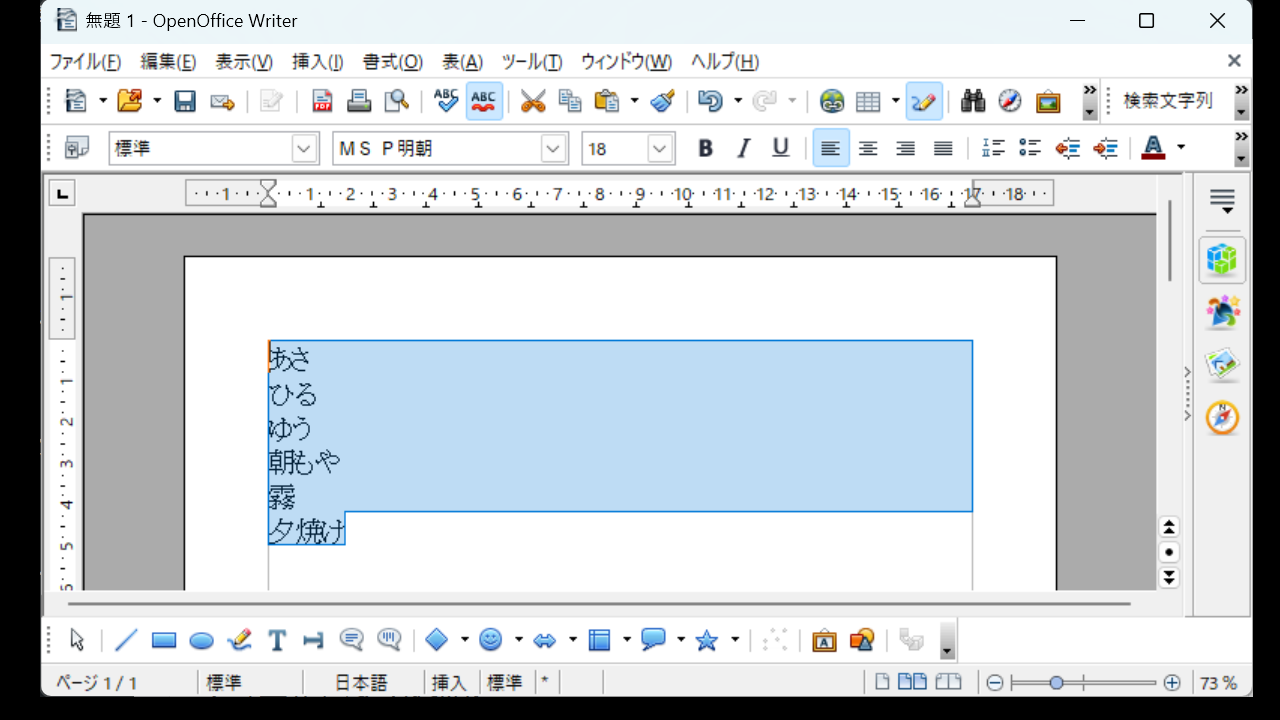Click the Hyperlink globe icon
Image resolution: width=1280 pixels, height=720 pixels.
click(832, 101)
